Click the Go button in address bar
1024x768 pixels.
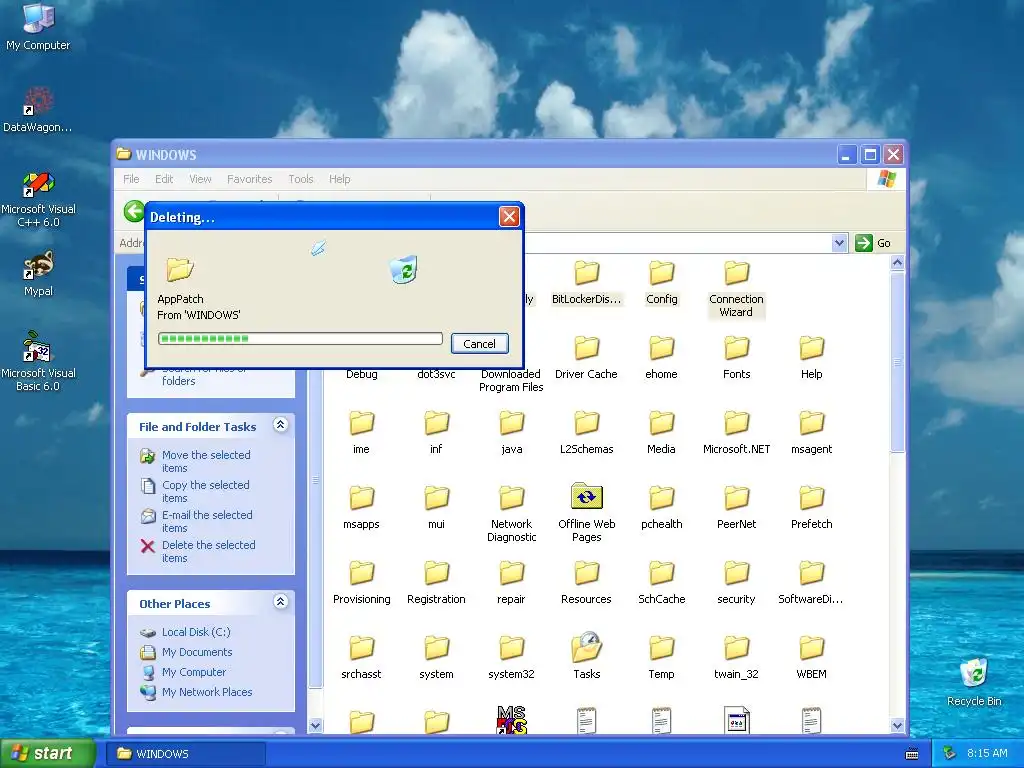point(873,243)
